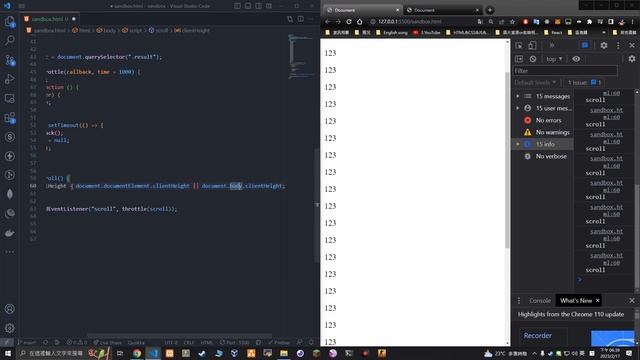Viewport: 640px width, 360px height.
Task: Close the DevTools drawer
Action: (632, 300)
